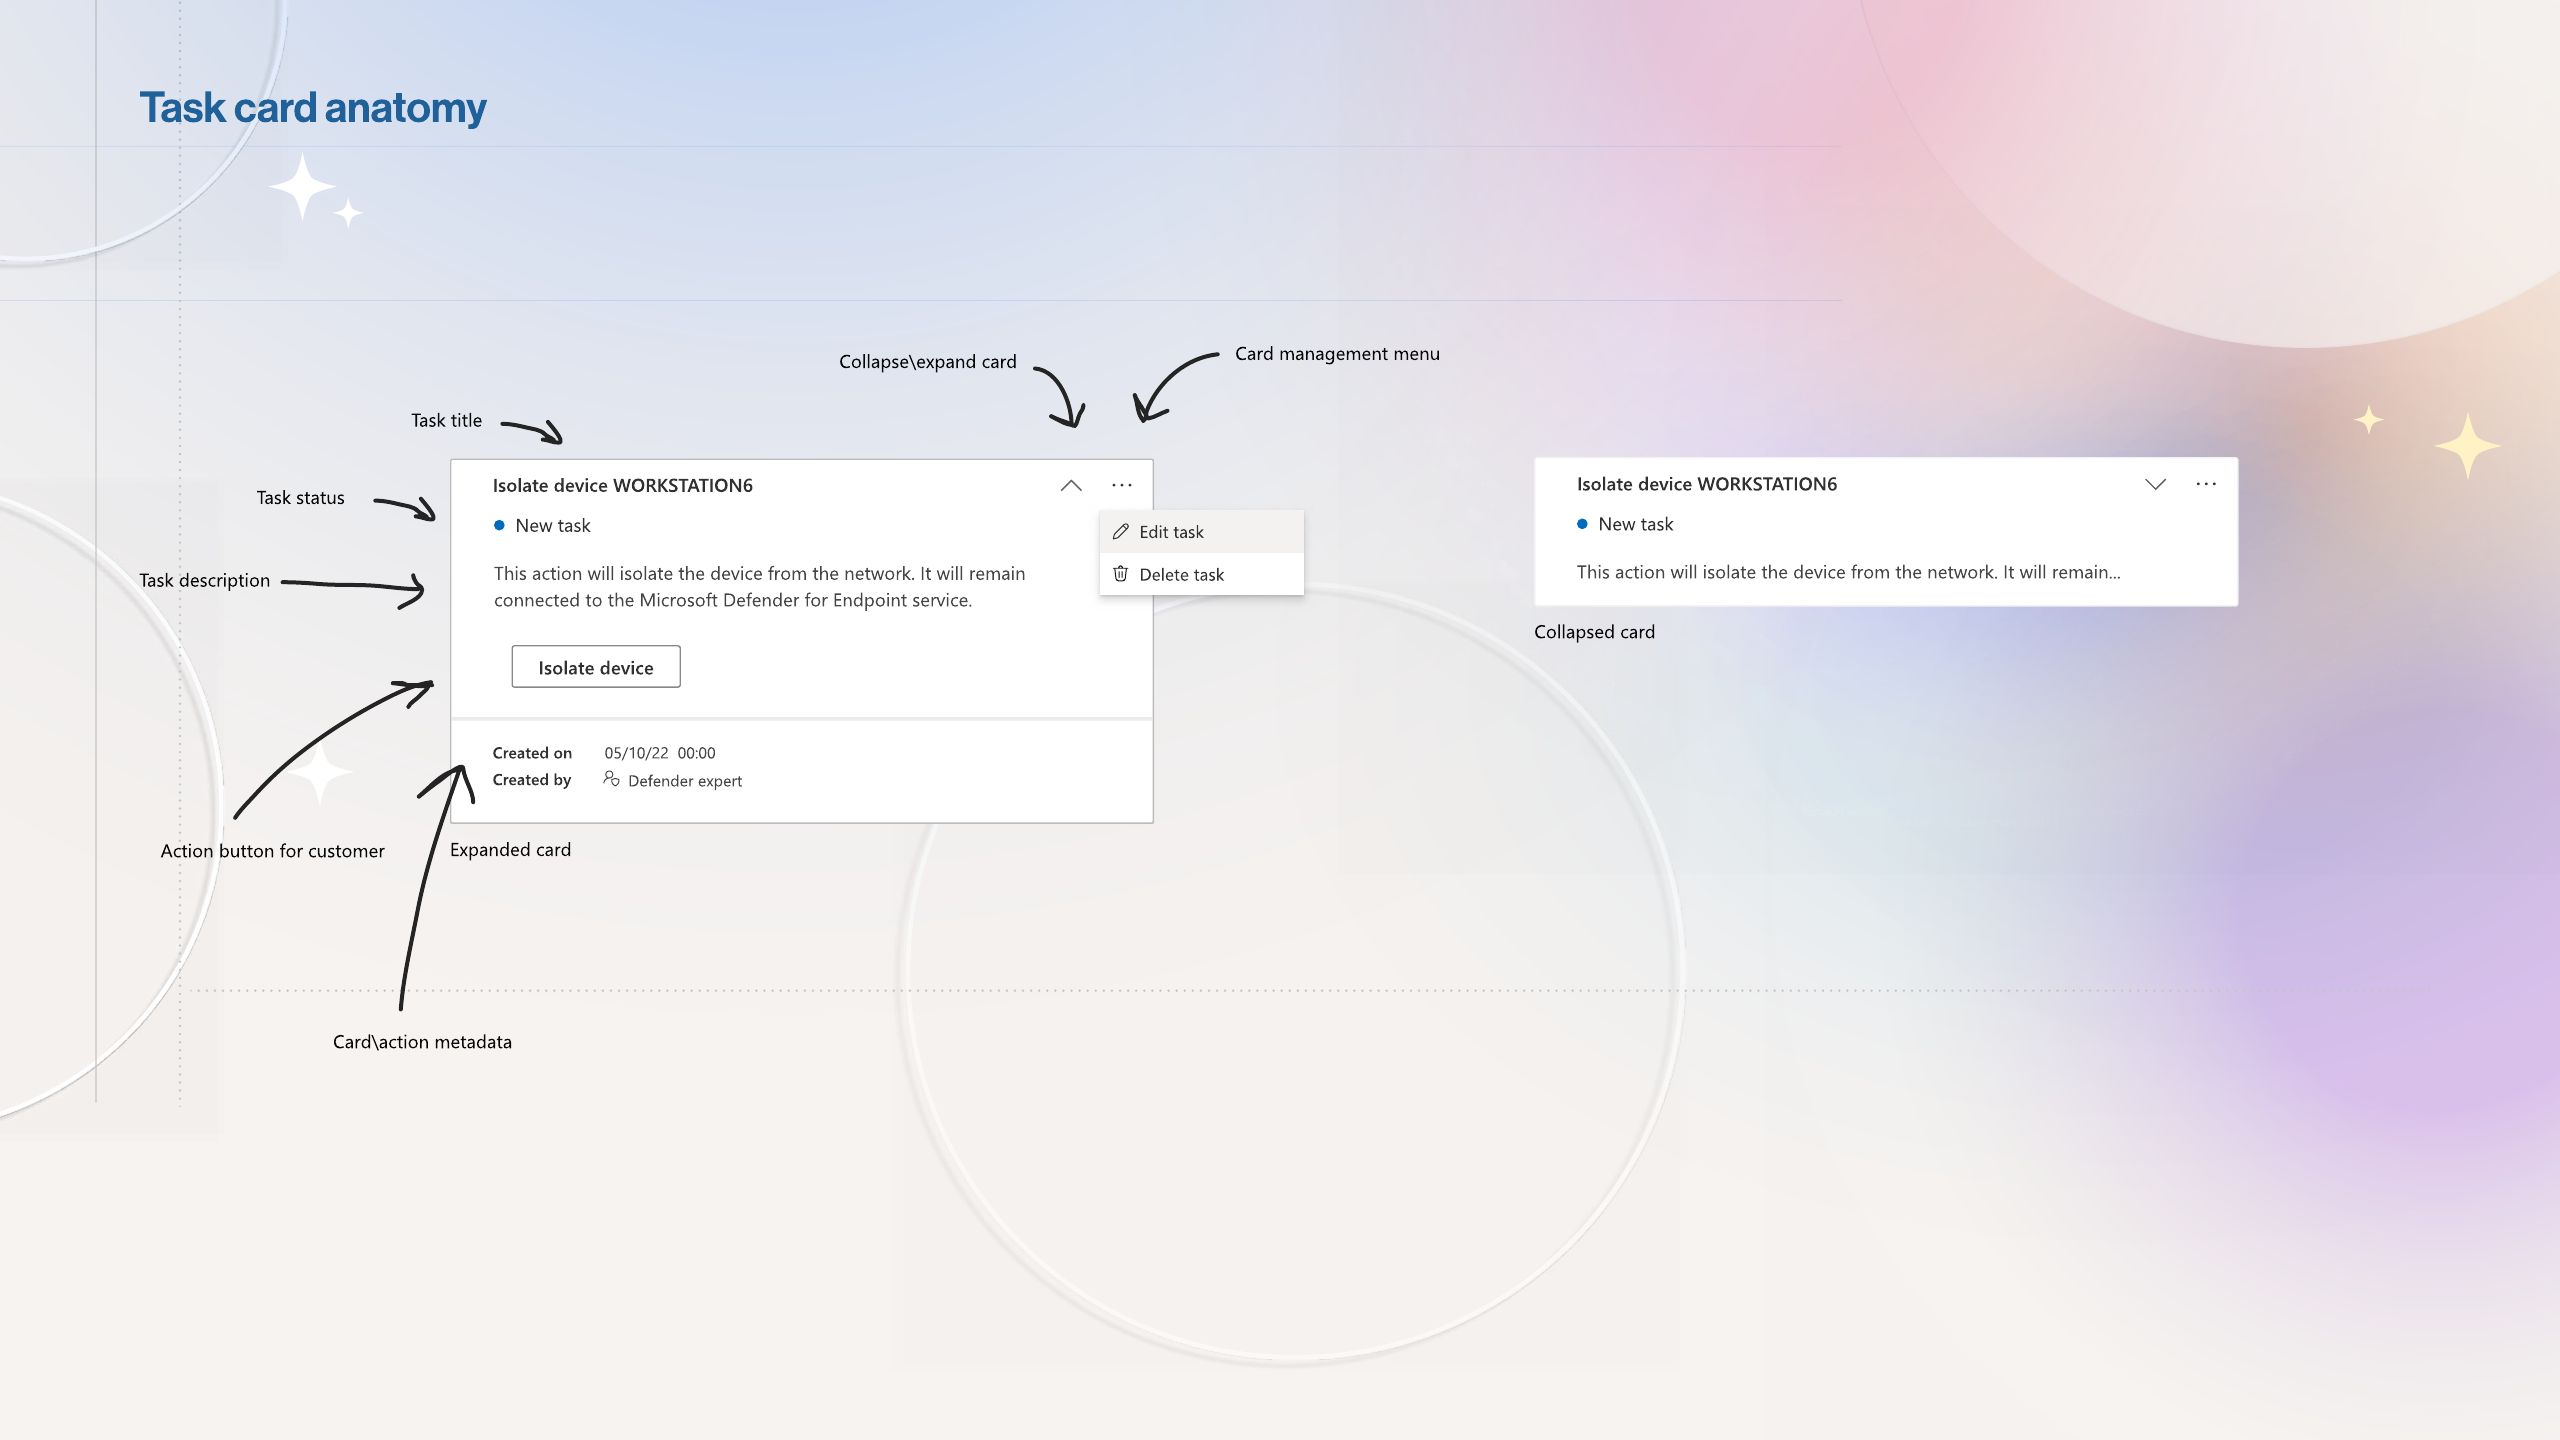The height and width of the screenshot is (1440, 2560).
Task: Click the Collapsed card caption
Action: (x=1594, y=632)
